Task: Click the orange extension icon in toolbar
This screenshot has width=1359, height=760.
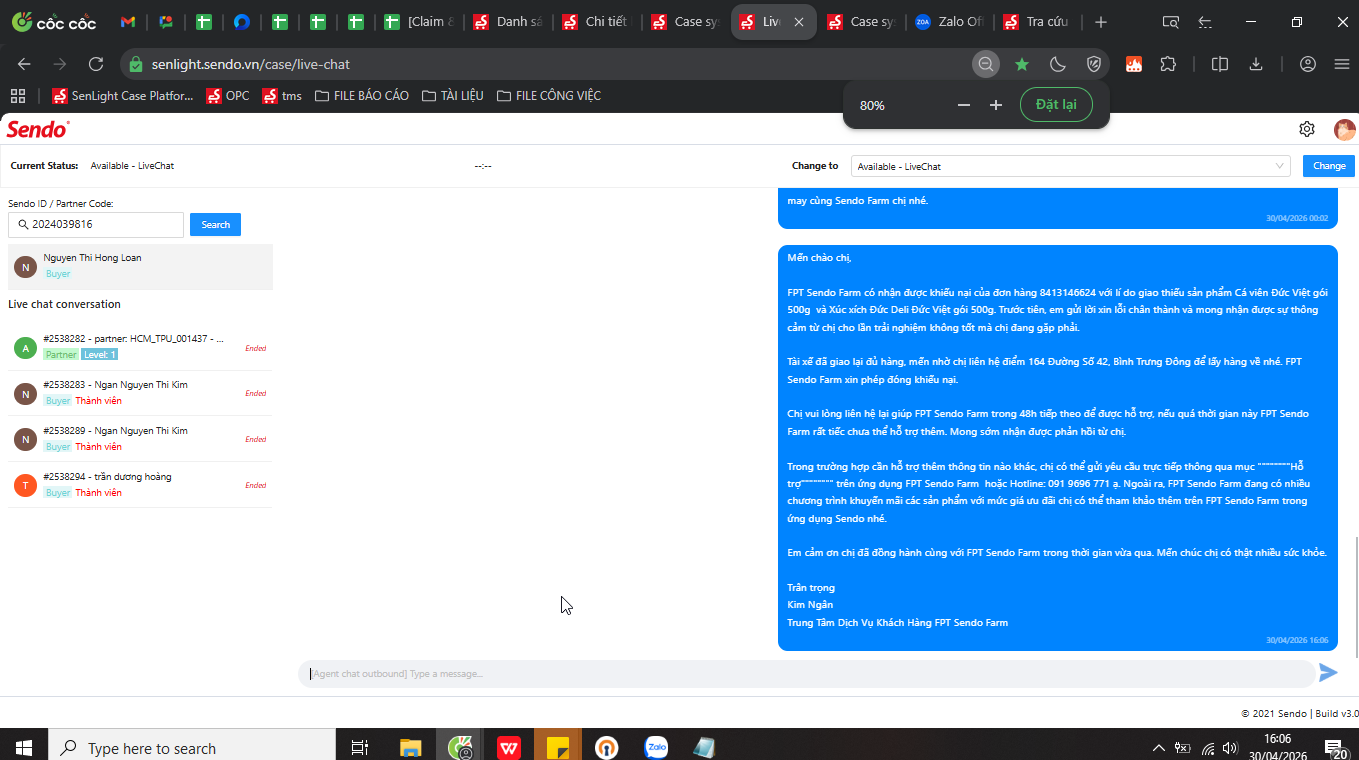Action: point(1134,64)
